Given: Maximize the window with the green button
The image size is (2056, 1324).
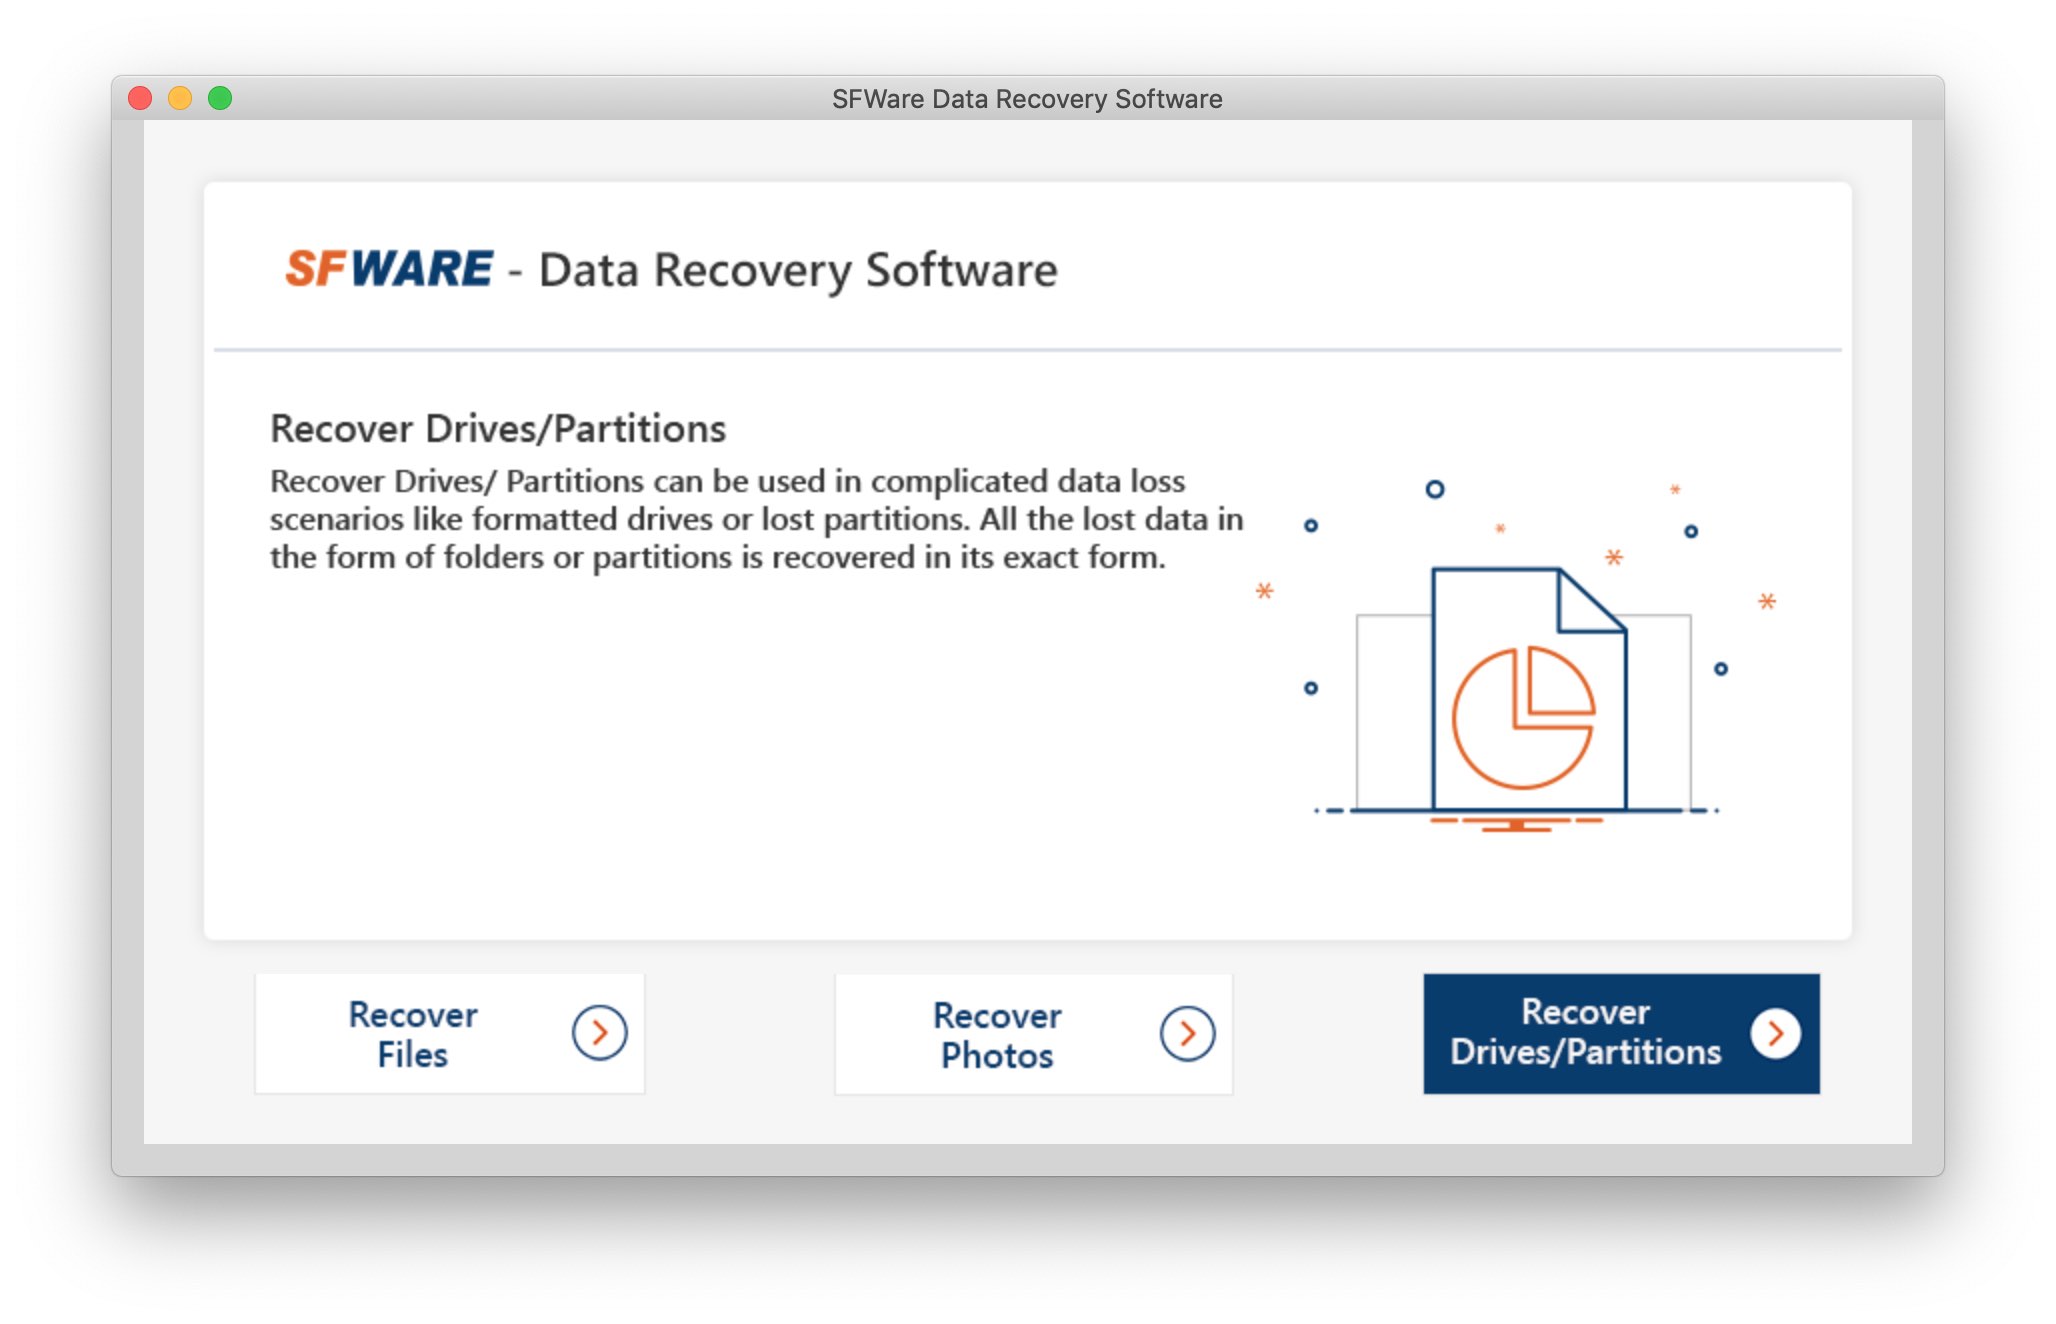Looking at the screenshot, I should point(220,98).
